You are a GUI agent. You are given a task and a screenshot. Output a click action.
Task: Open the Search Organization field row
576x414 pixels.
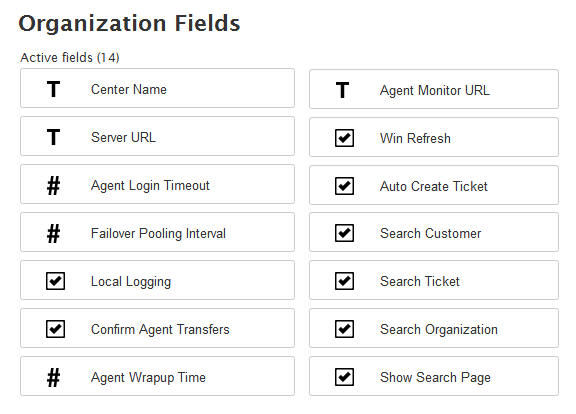pos(434,328)
